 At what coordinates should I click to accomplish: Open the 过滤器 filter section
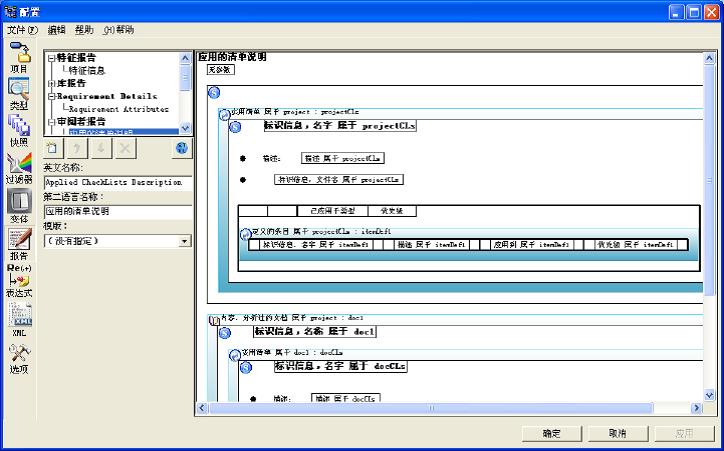[19, 168]
